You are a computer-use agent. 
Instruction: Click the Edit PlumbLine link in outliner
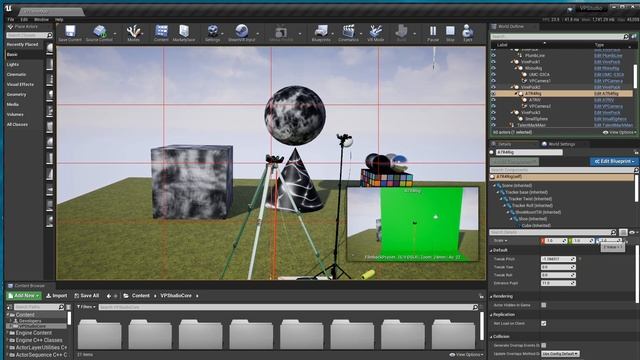click(608, 56)
